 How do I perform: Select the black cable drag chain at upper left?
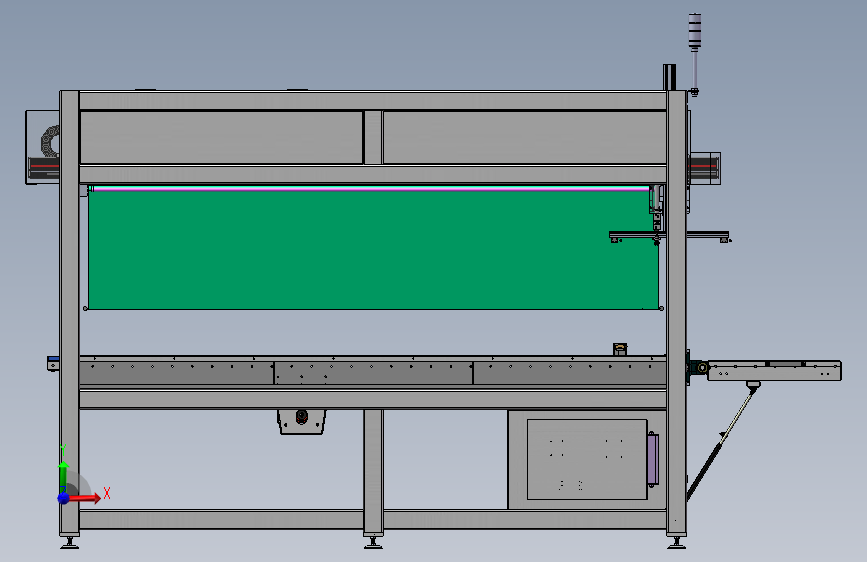[x=49, y=141]
